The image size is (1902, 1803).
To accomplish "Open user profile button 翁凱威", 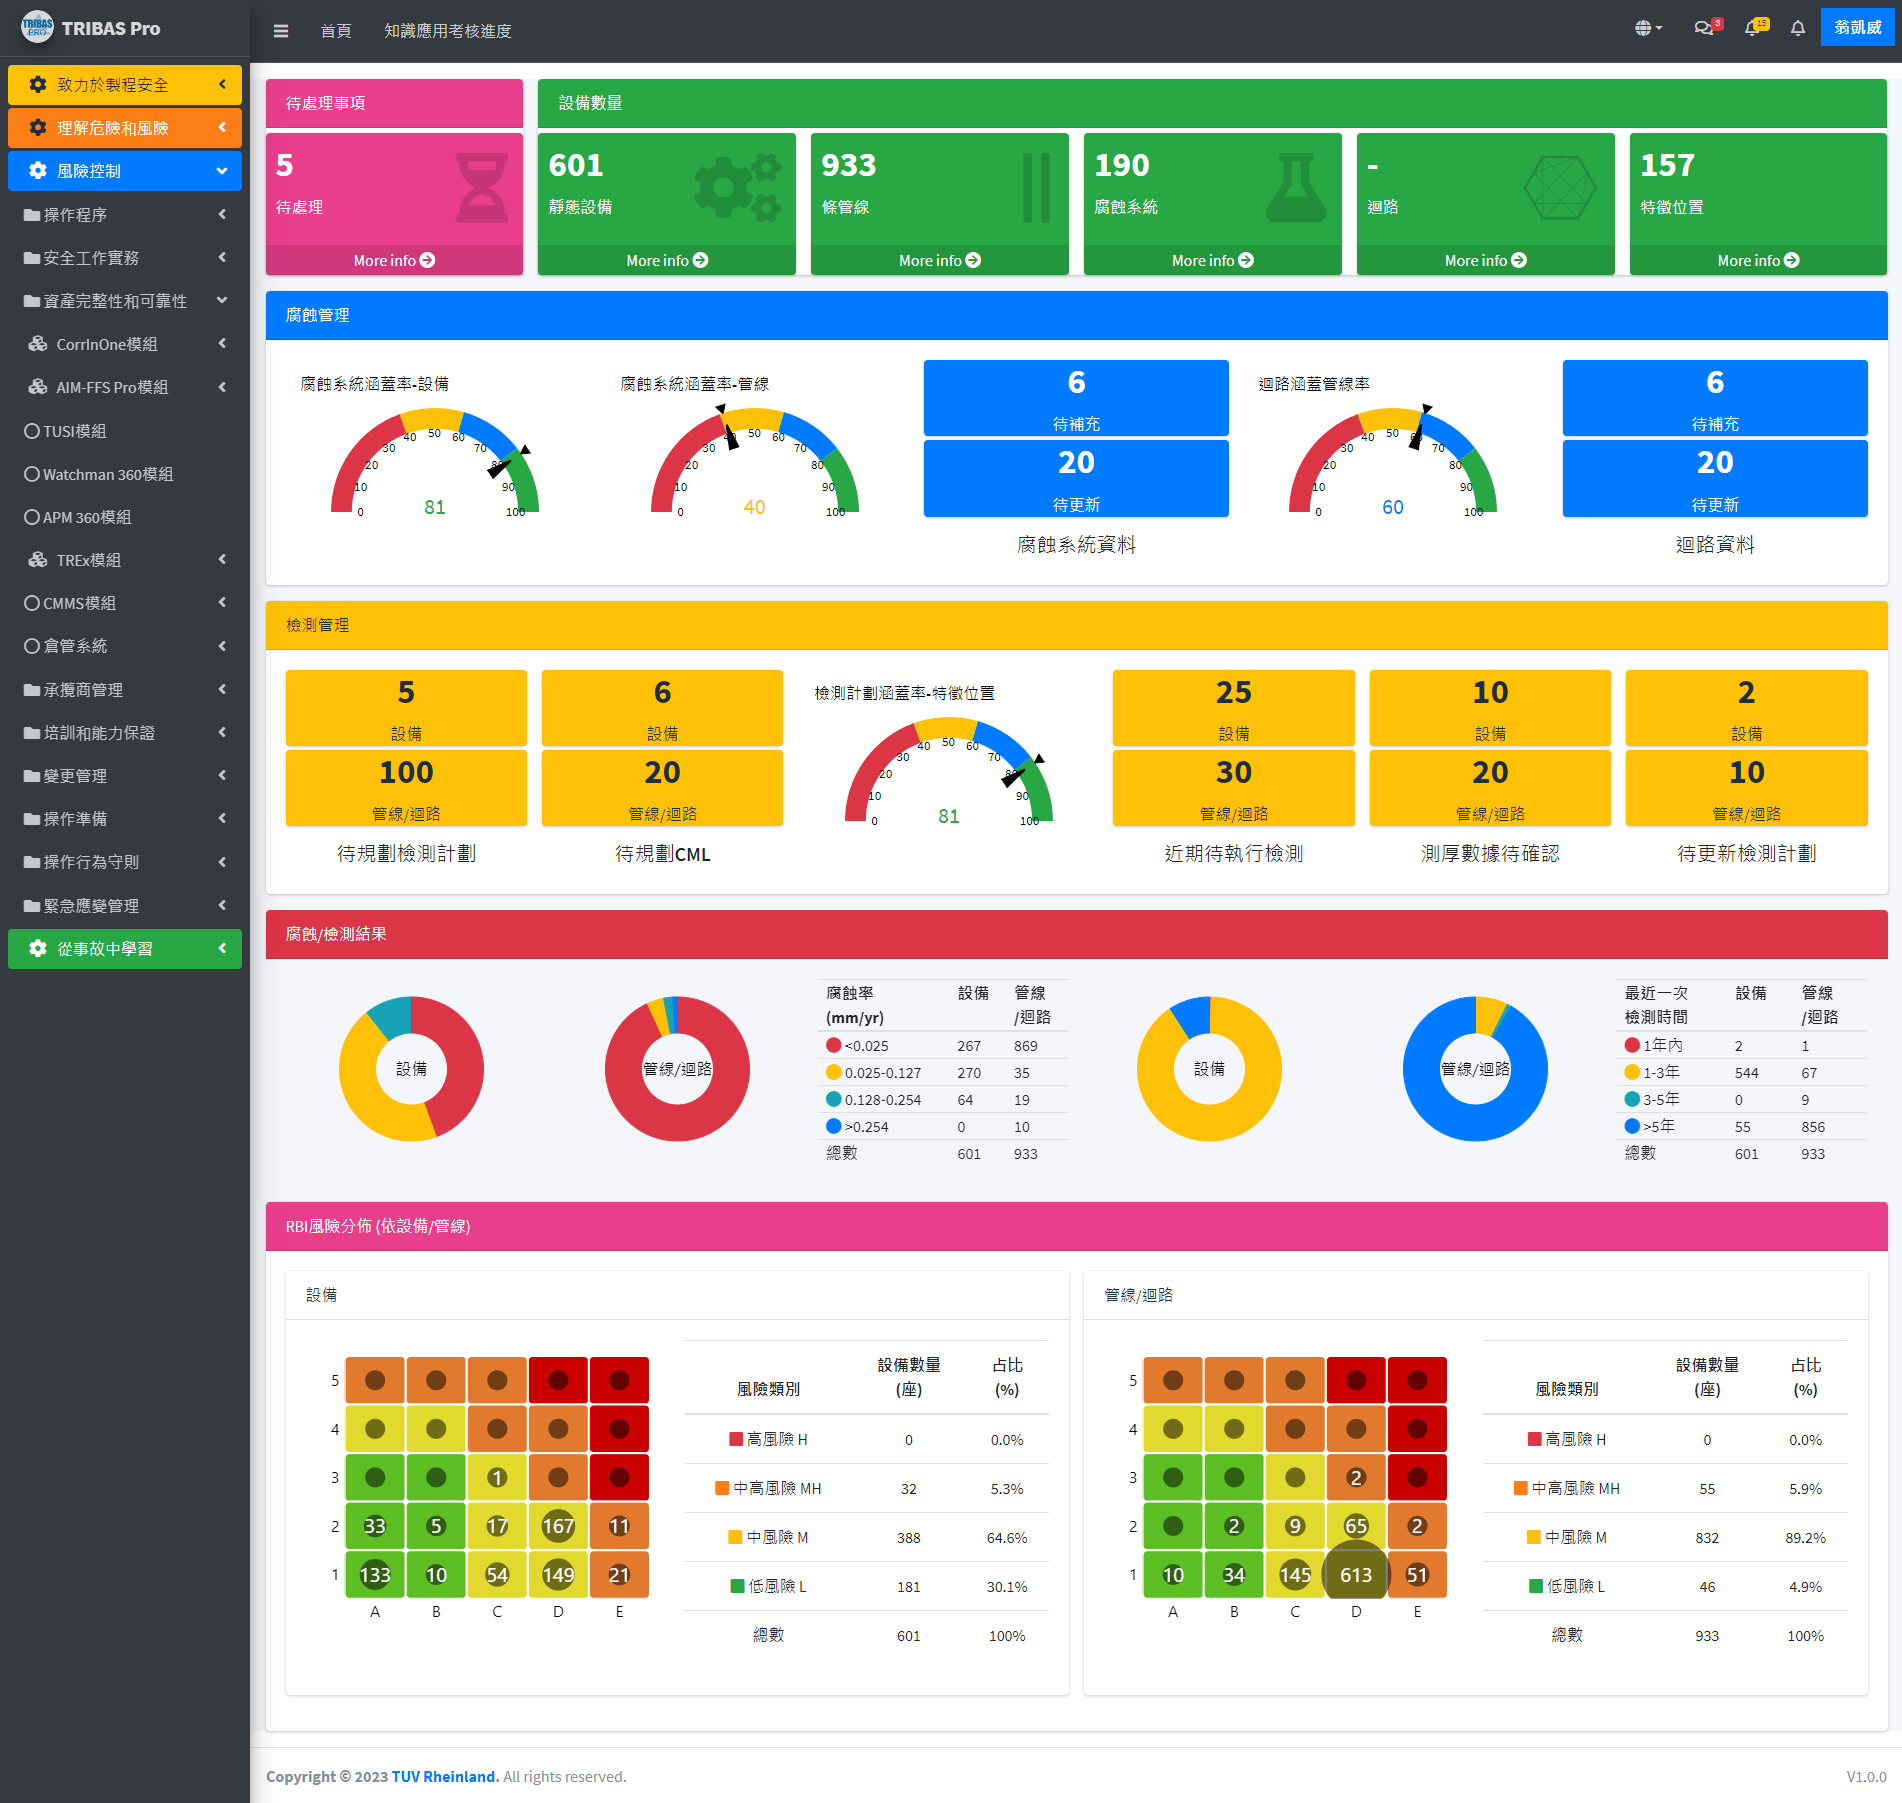I will point(1858,28).
